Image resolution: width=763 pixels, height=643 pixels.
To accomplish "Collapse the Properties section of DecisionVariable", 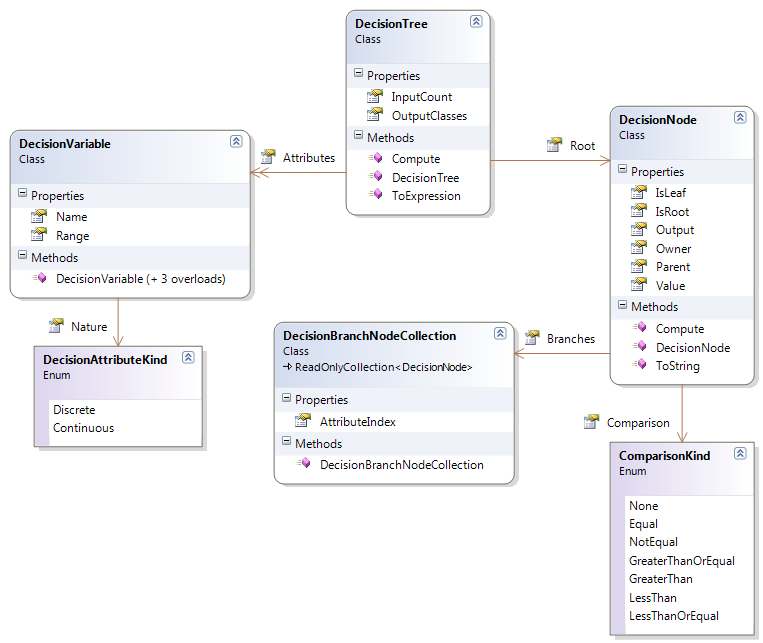I will pyautogui.click(x=22, y=193).
